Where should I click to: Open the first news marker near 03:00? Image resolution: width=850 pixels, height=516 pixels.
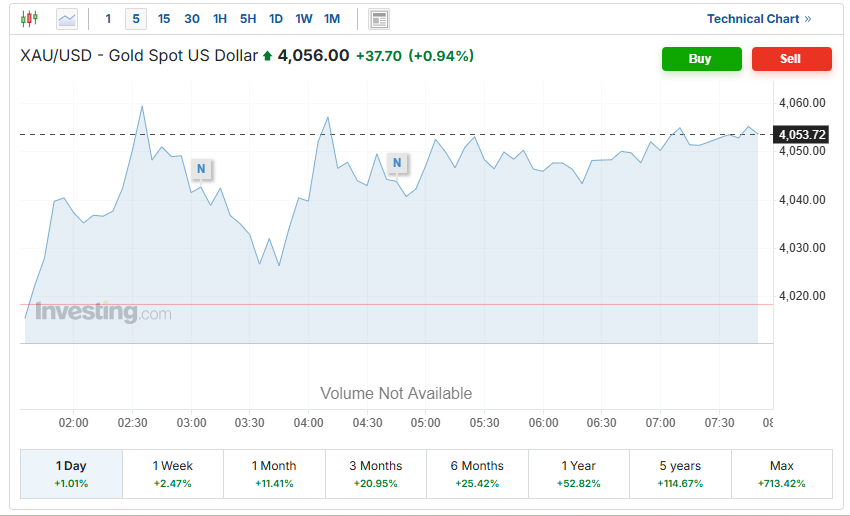(x=201, y=169)
